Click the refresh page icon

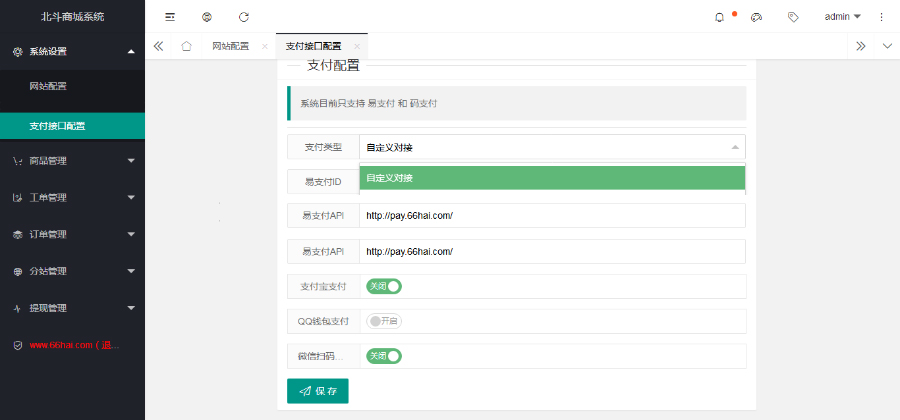tap(244, 17)
